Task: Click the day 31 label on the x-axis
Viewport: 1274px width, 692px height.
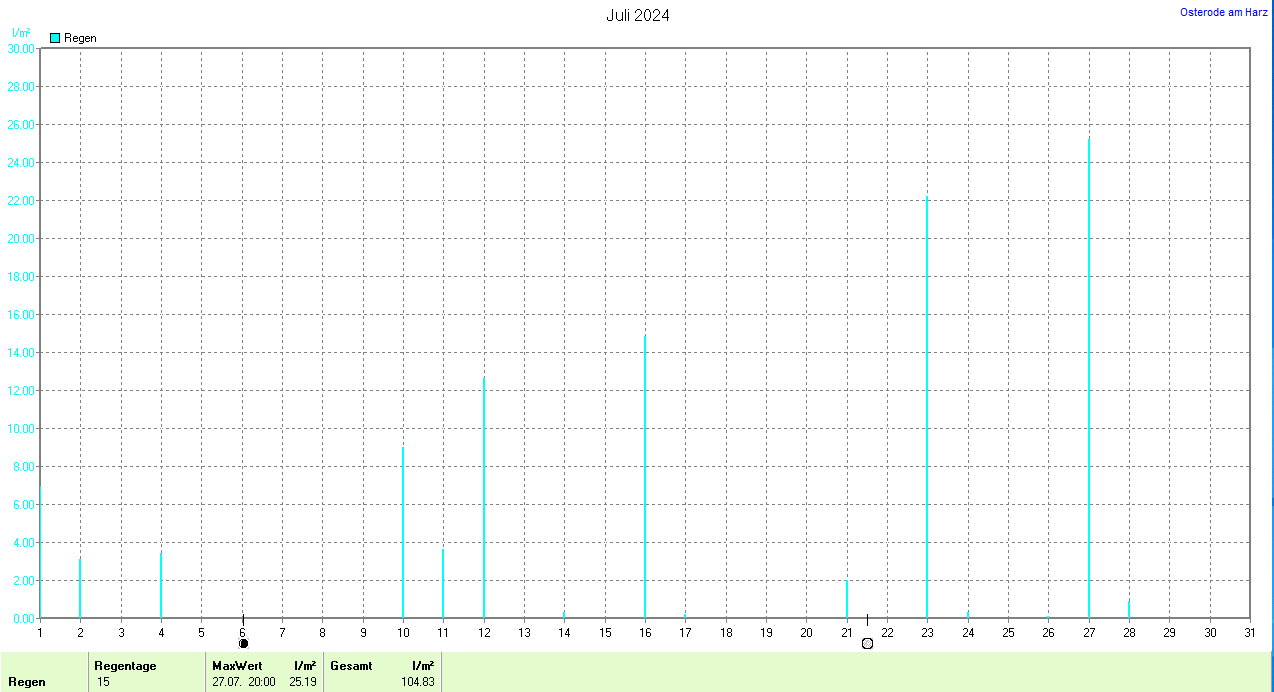Action: click(x=1250, y=632)
